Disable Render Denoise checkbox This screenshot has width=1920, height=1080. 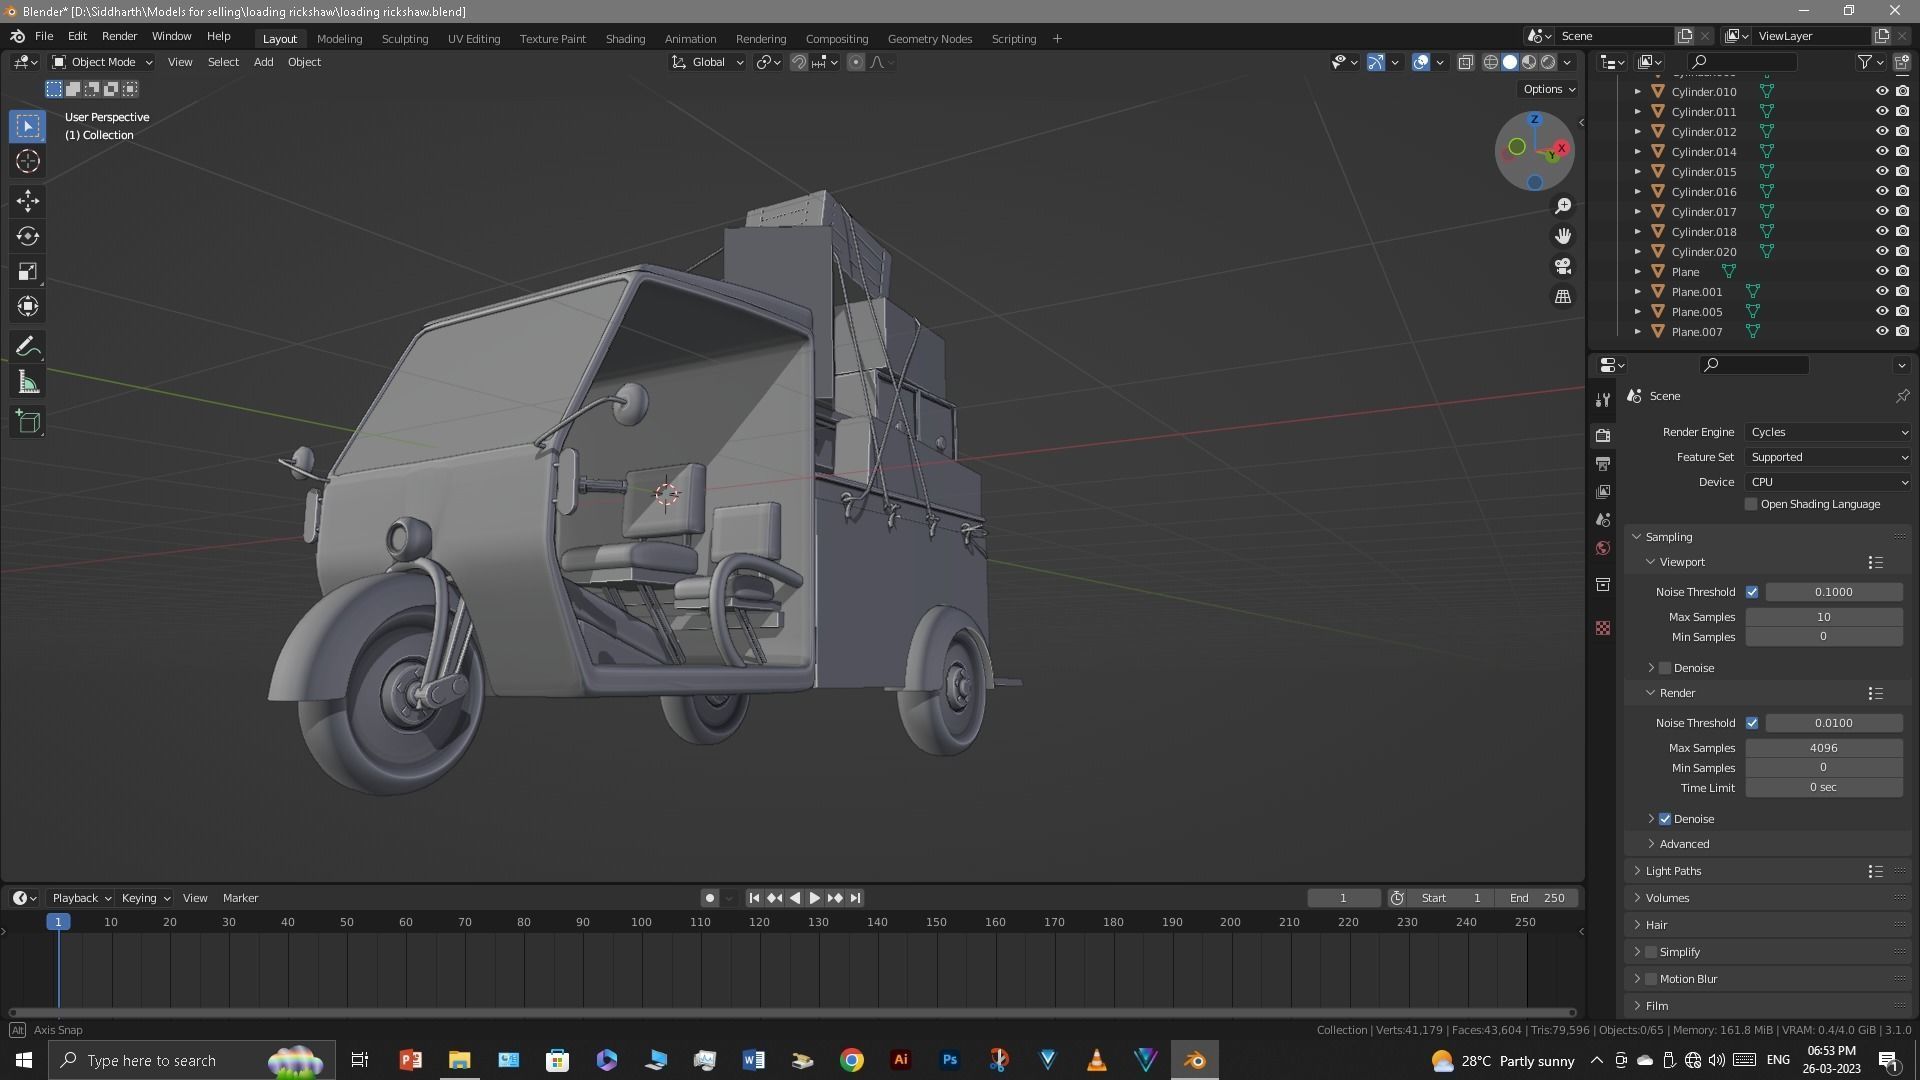click(1665, 819)
